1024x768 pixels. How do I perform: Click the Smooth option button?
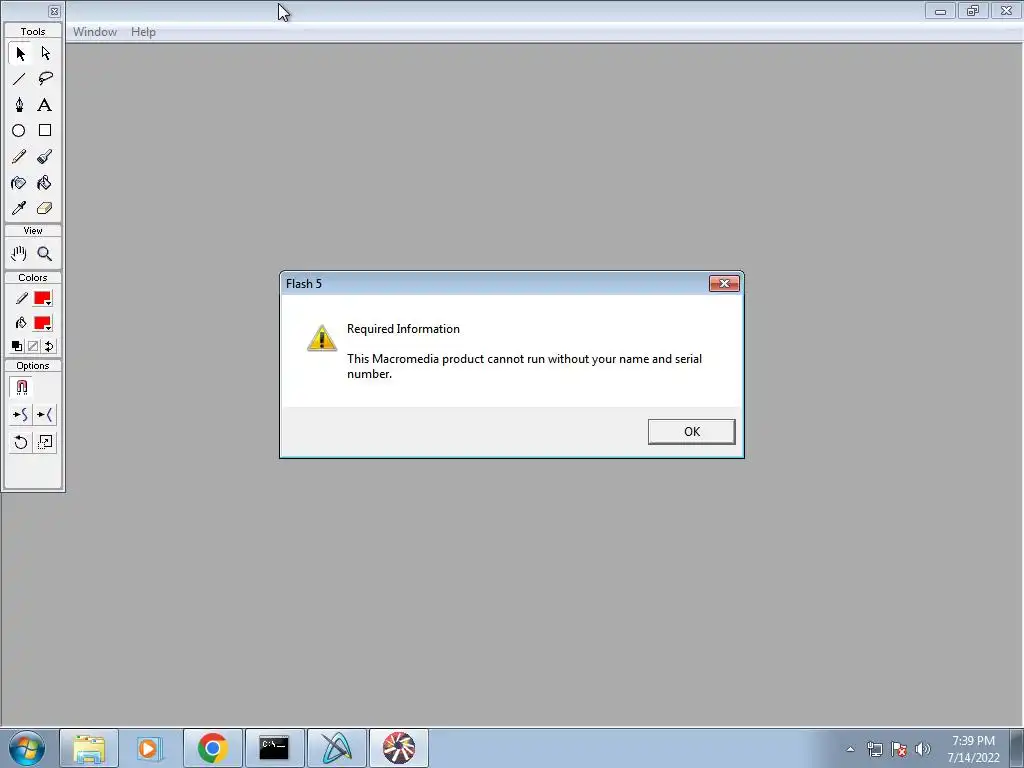pyautogui.click(x=21, y=415)
